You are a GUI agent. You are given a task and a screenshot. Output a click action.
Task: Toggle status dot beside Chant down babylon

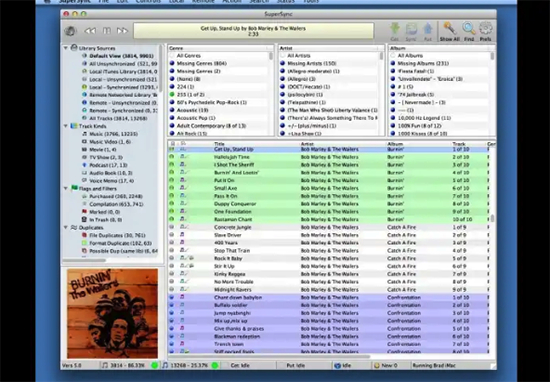[172, 297]
